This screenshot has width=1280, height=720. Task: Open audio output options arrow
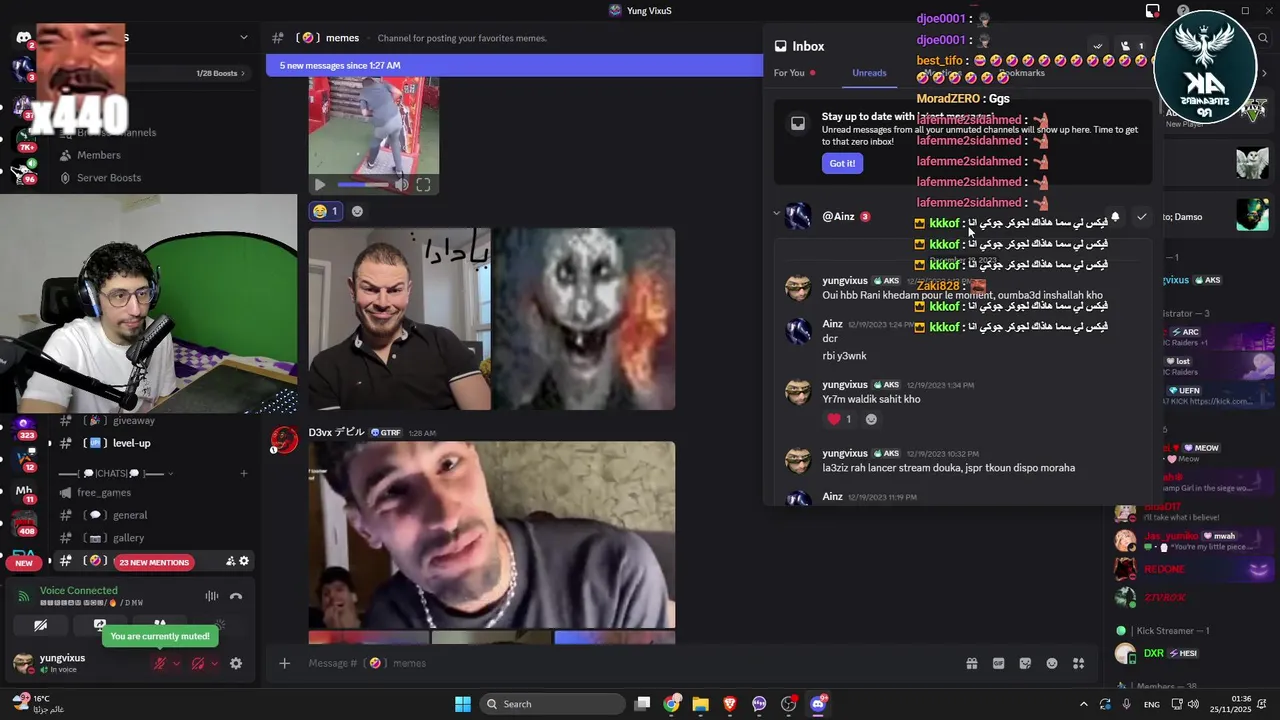click(x=214, y=663)
